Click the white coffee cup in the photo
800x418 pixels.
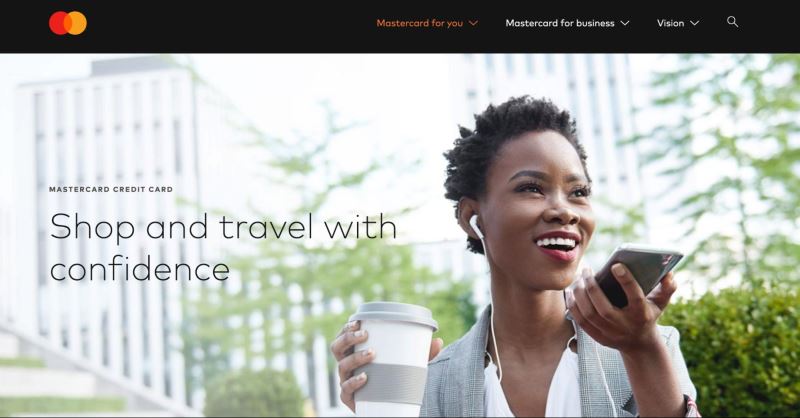pyautogui.click(x=395, y=358)
